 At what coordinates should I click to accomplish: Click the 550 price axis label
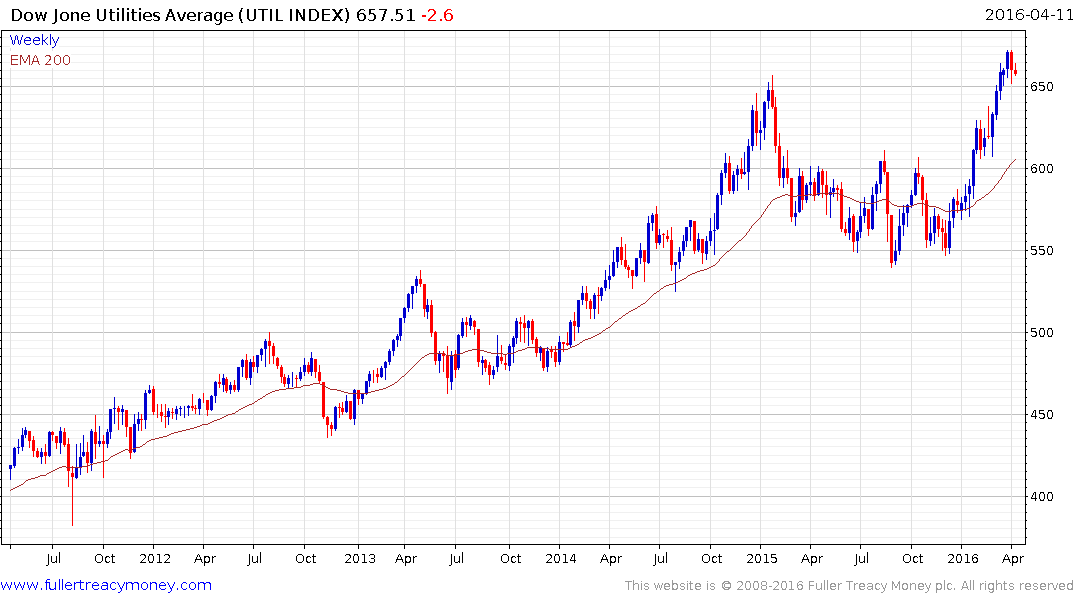click(x=1041, y=251)
